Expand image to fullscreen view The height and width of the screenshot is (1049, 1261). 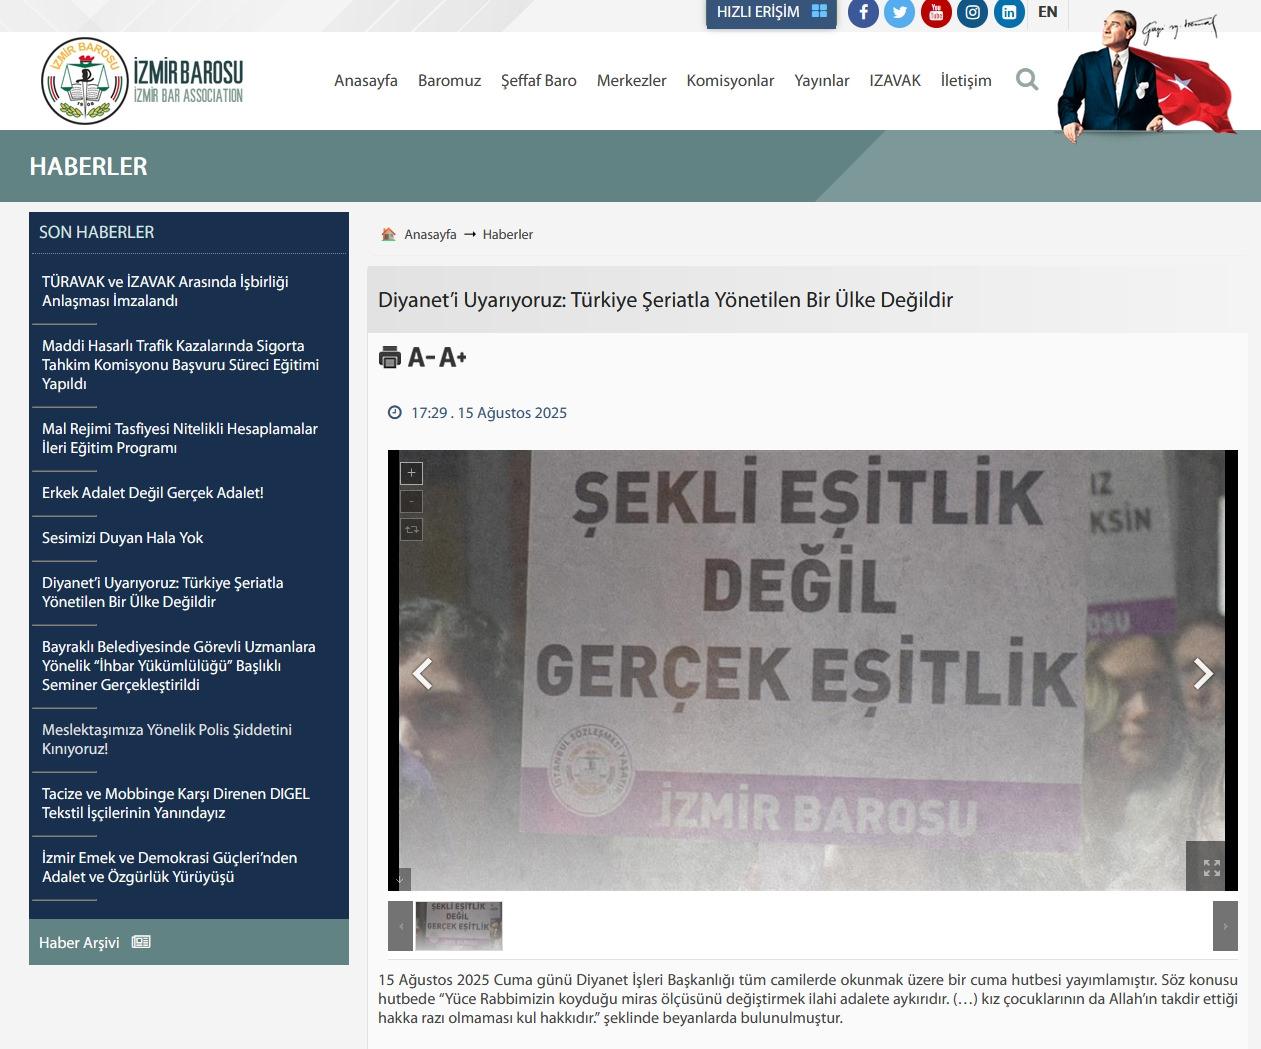pos(1211,868)
